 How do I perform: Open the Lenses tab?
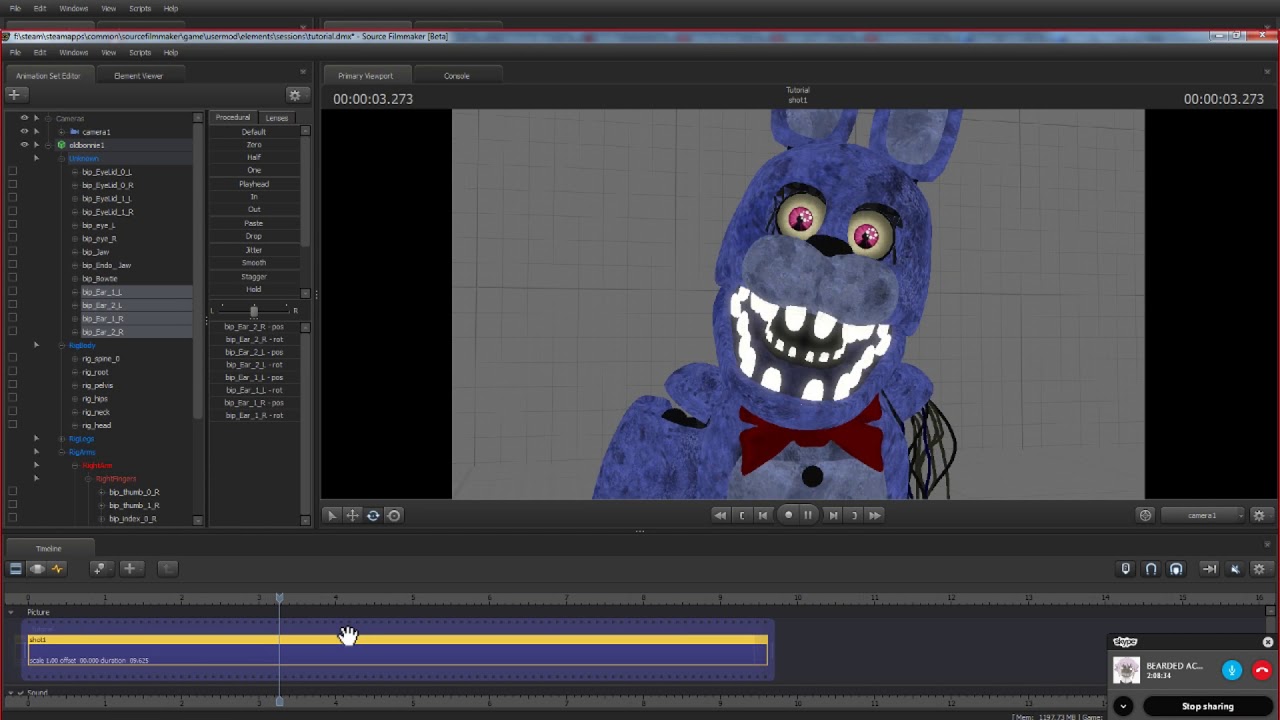tap(277, 118)
